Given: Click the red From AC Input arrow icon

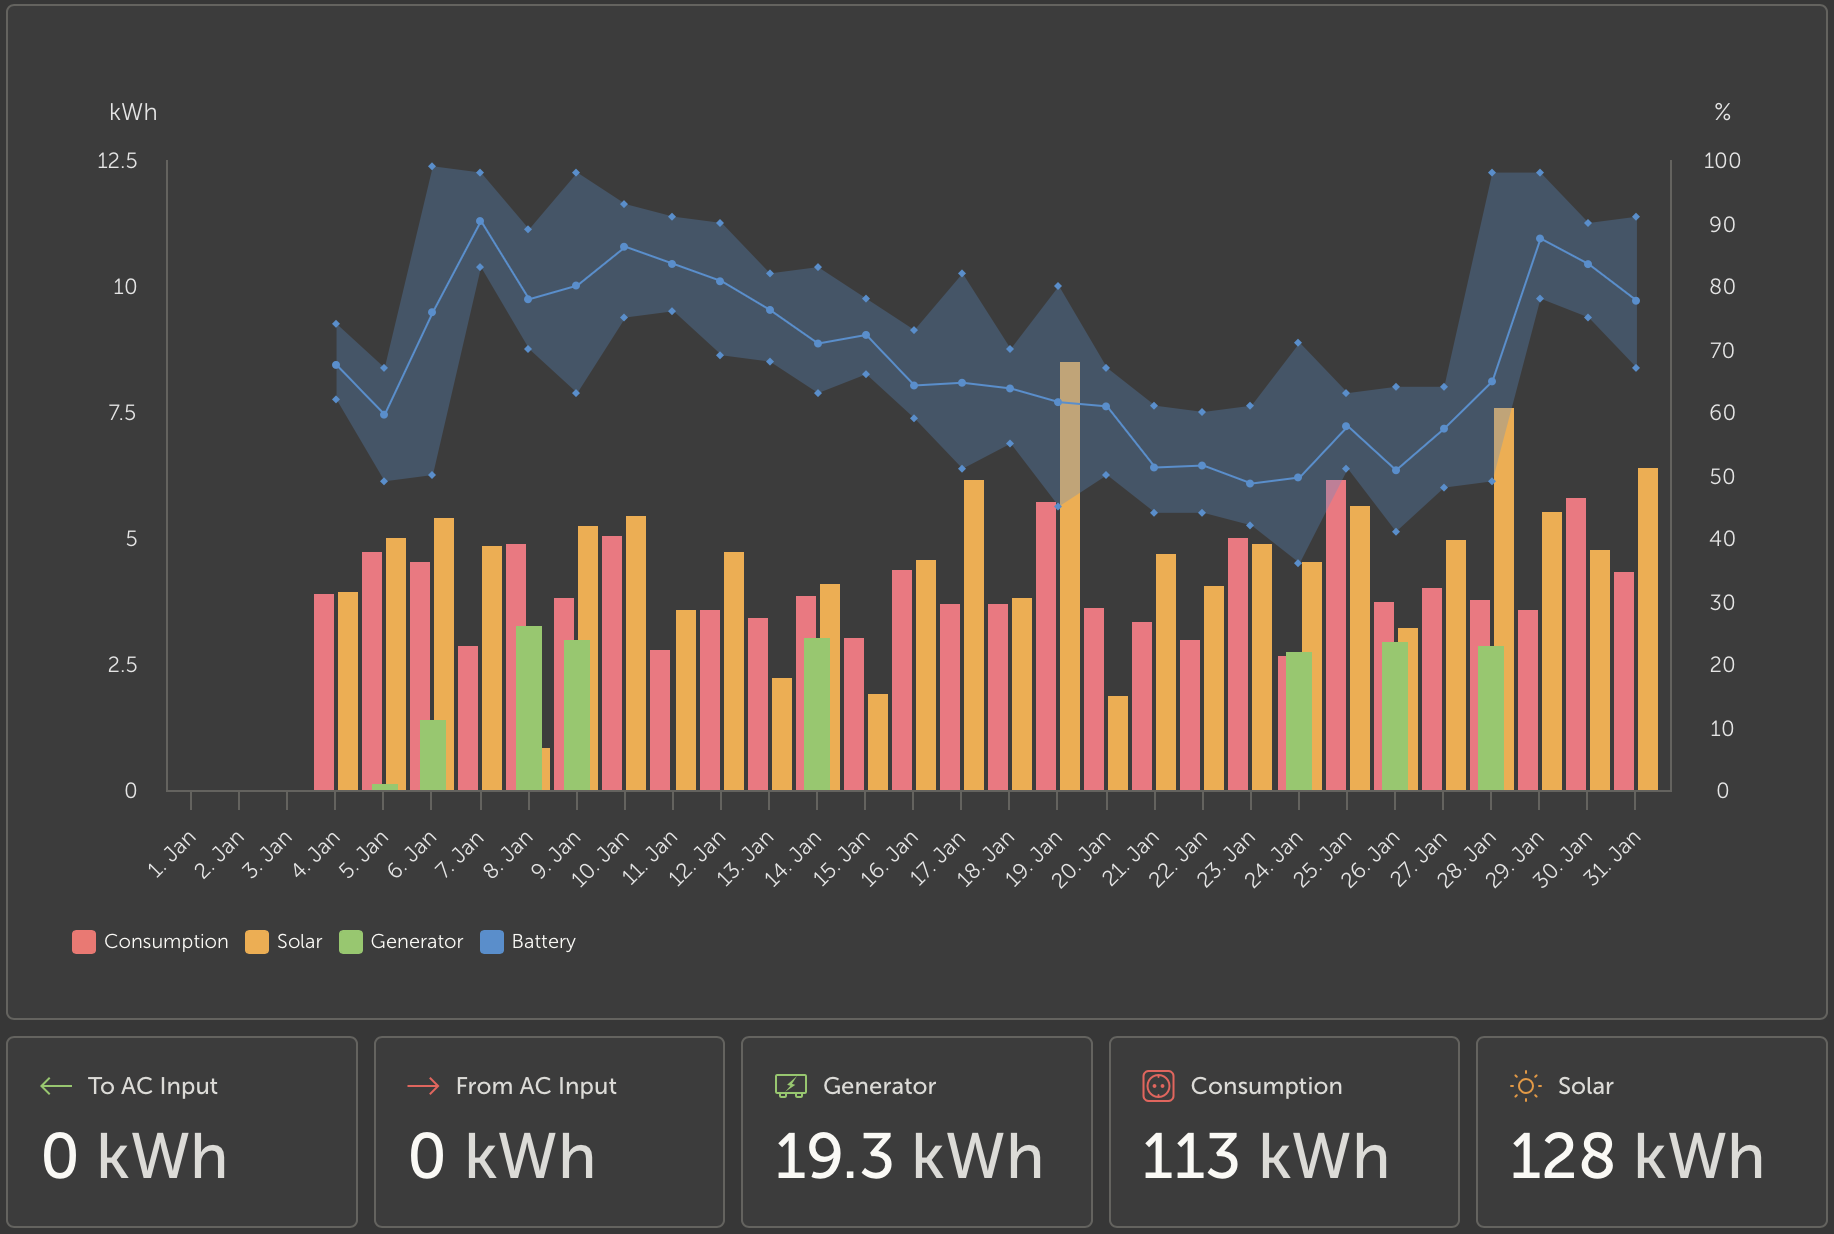Looking at the screenshot, I should tap(423, 1084).
